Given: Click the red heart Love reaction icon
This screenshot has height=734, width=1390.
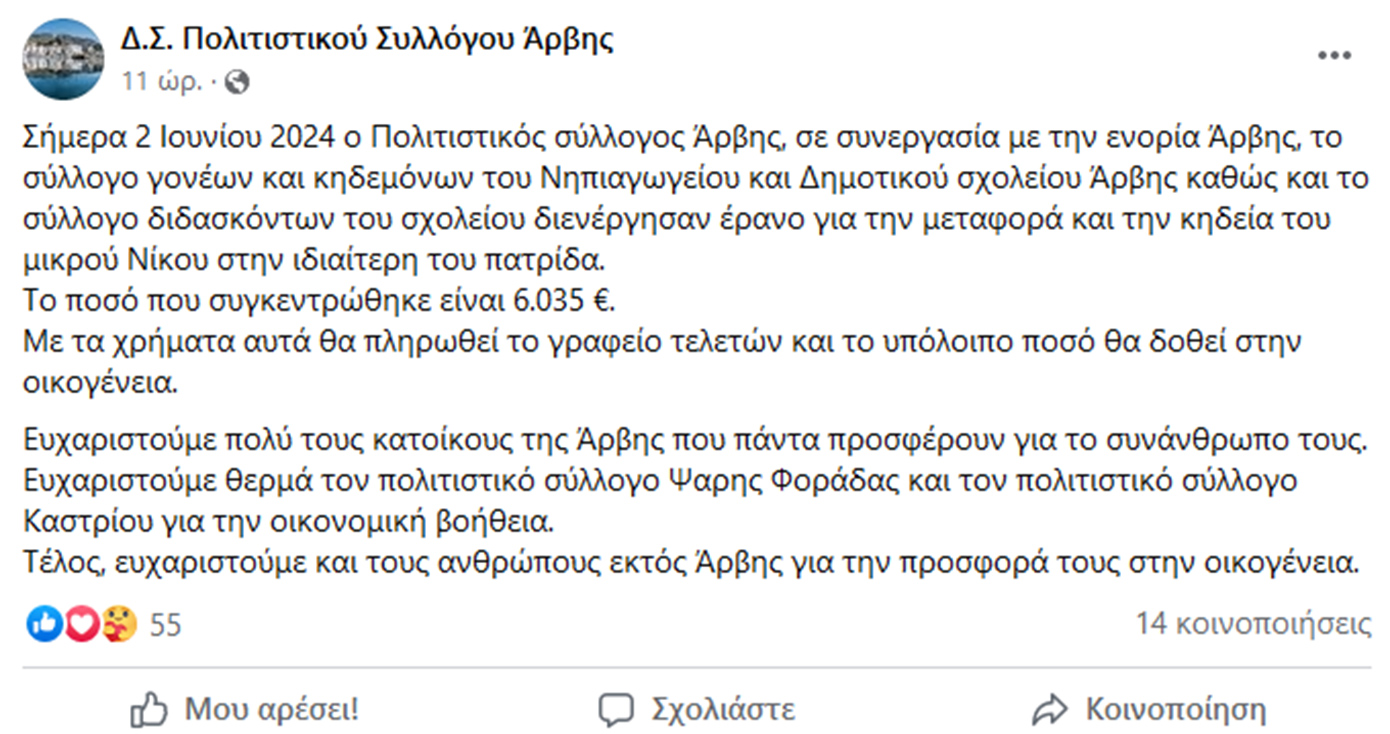Looking at the screenshot, I should (x=82, y=625).
